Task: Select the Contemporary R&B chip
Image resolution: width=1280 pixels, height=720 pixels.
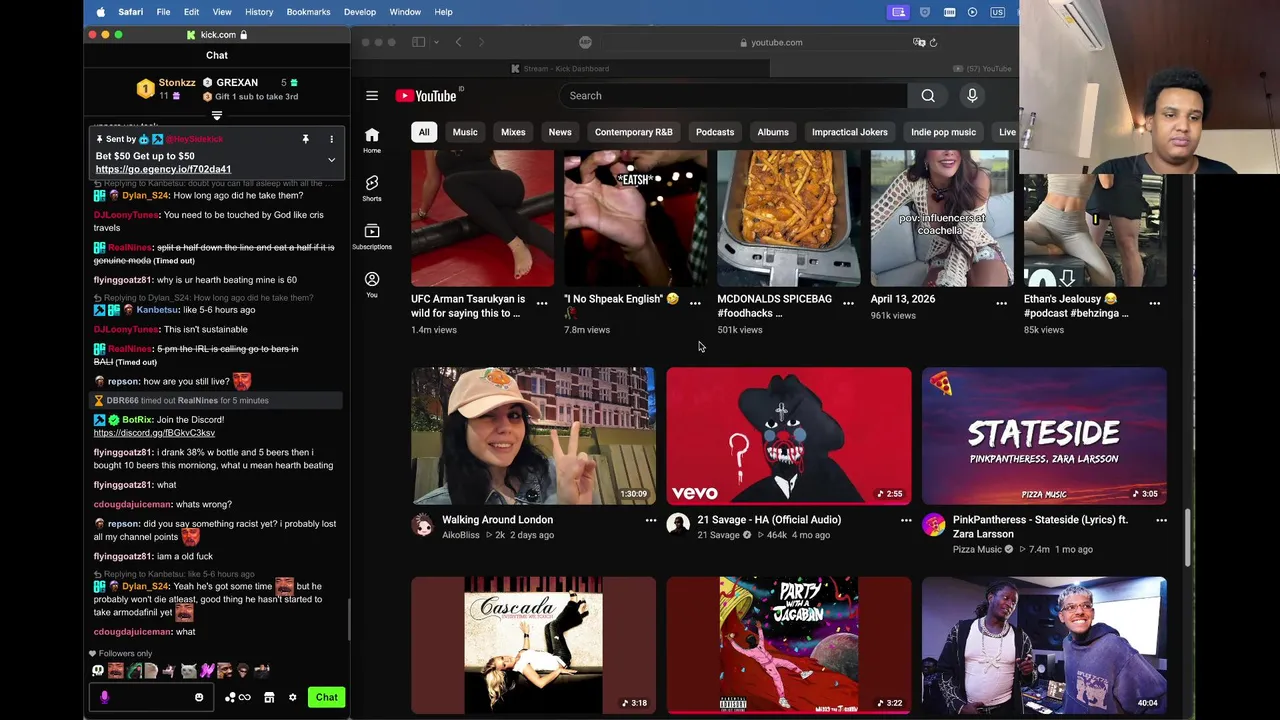Action: (x=634, y=132)
